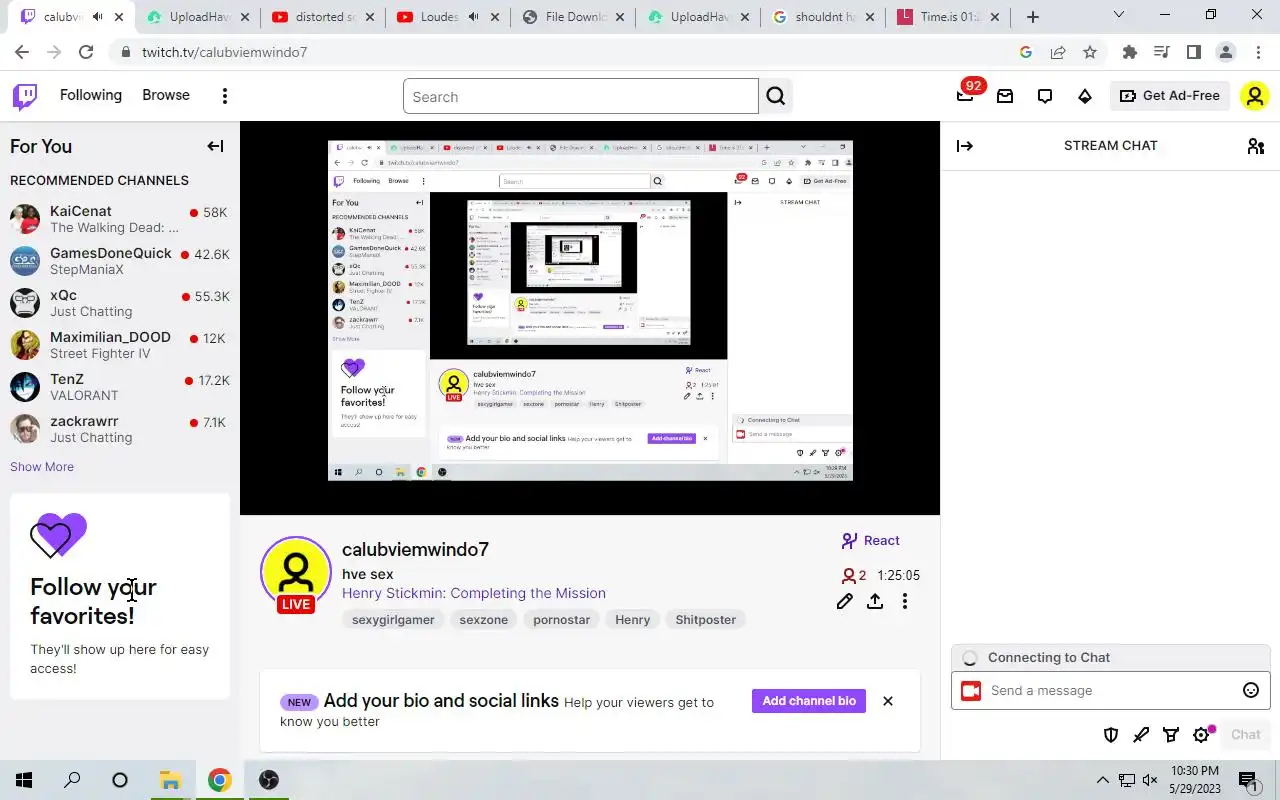Click the Chat send button
The width and height of the screenshot is (1280, 800).
(x=1245, y=734)
